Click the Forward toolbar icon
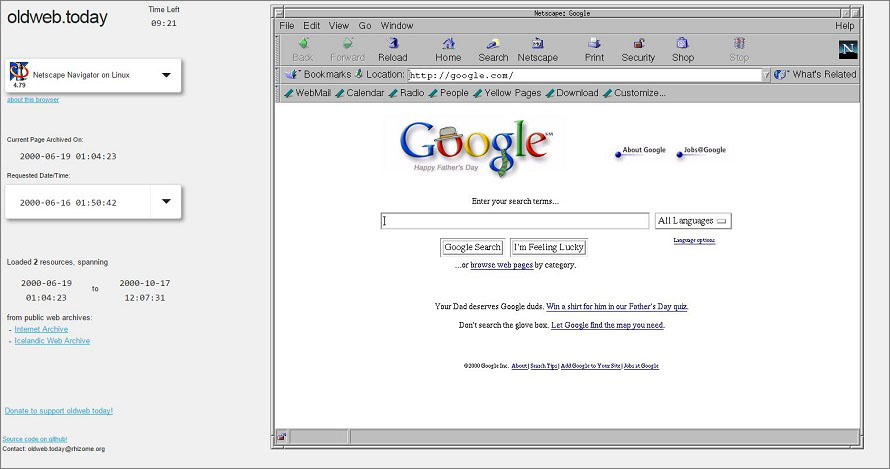 click(347, 49)
